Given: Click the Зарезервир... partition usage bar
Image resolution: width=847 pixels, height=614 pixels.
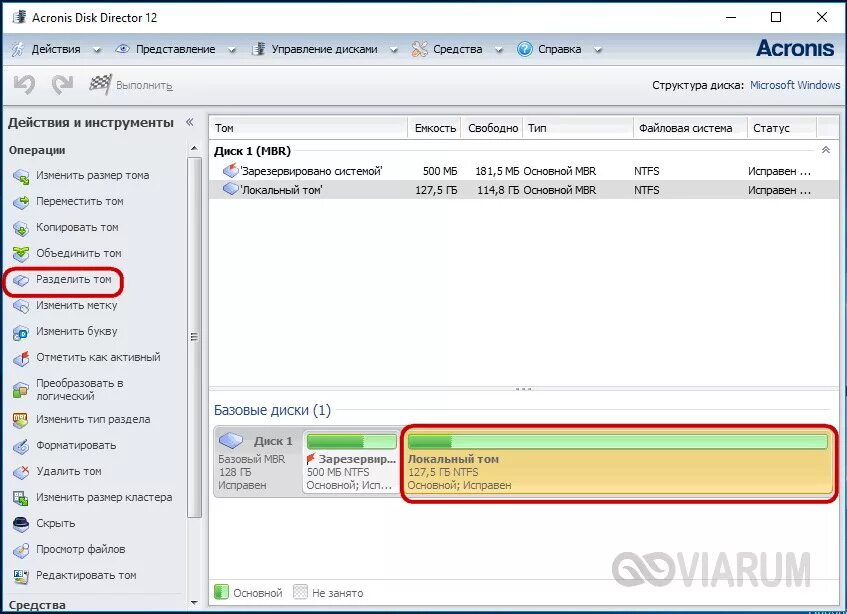Looking at the screenshot, I should tap(352, 442).
